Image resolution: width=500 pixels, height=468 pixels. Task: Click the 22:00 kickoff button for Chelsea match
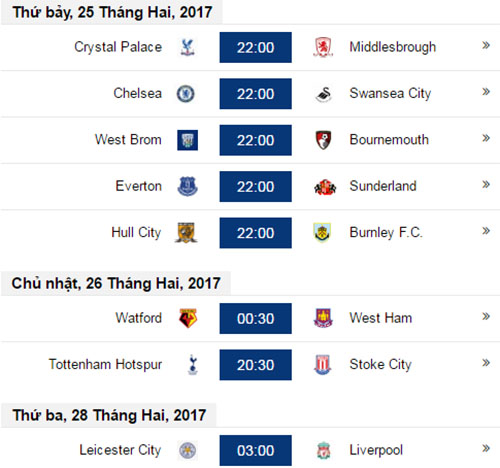pyautogui.click(x=255, y=94)
